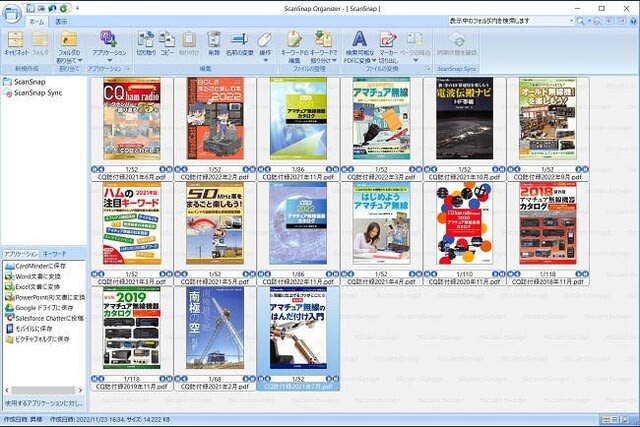Open キーワードで振り分け dropdown
The image size is (640, 427).
pyautogui.click(x=324, y=47)
